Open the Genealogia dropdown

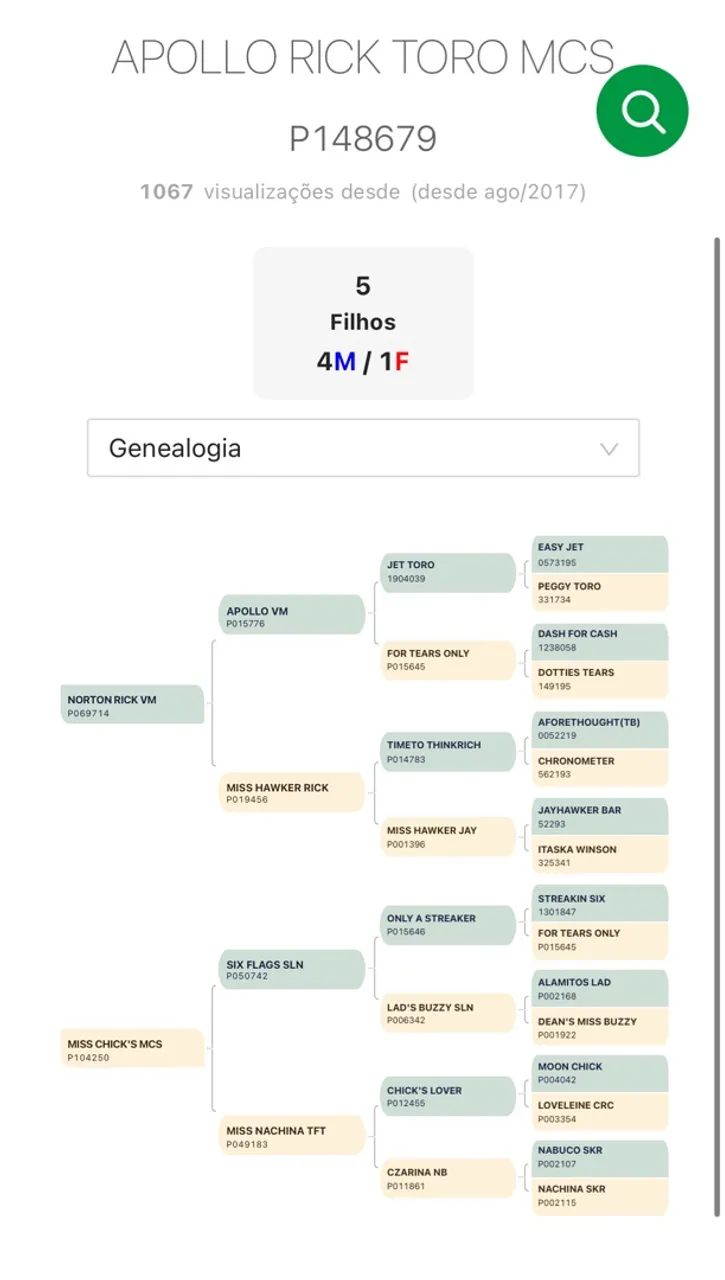(x=363, y=448)
